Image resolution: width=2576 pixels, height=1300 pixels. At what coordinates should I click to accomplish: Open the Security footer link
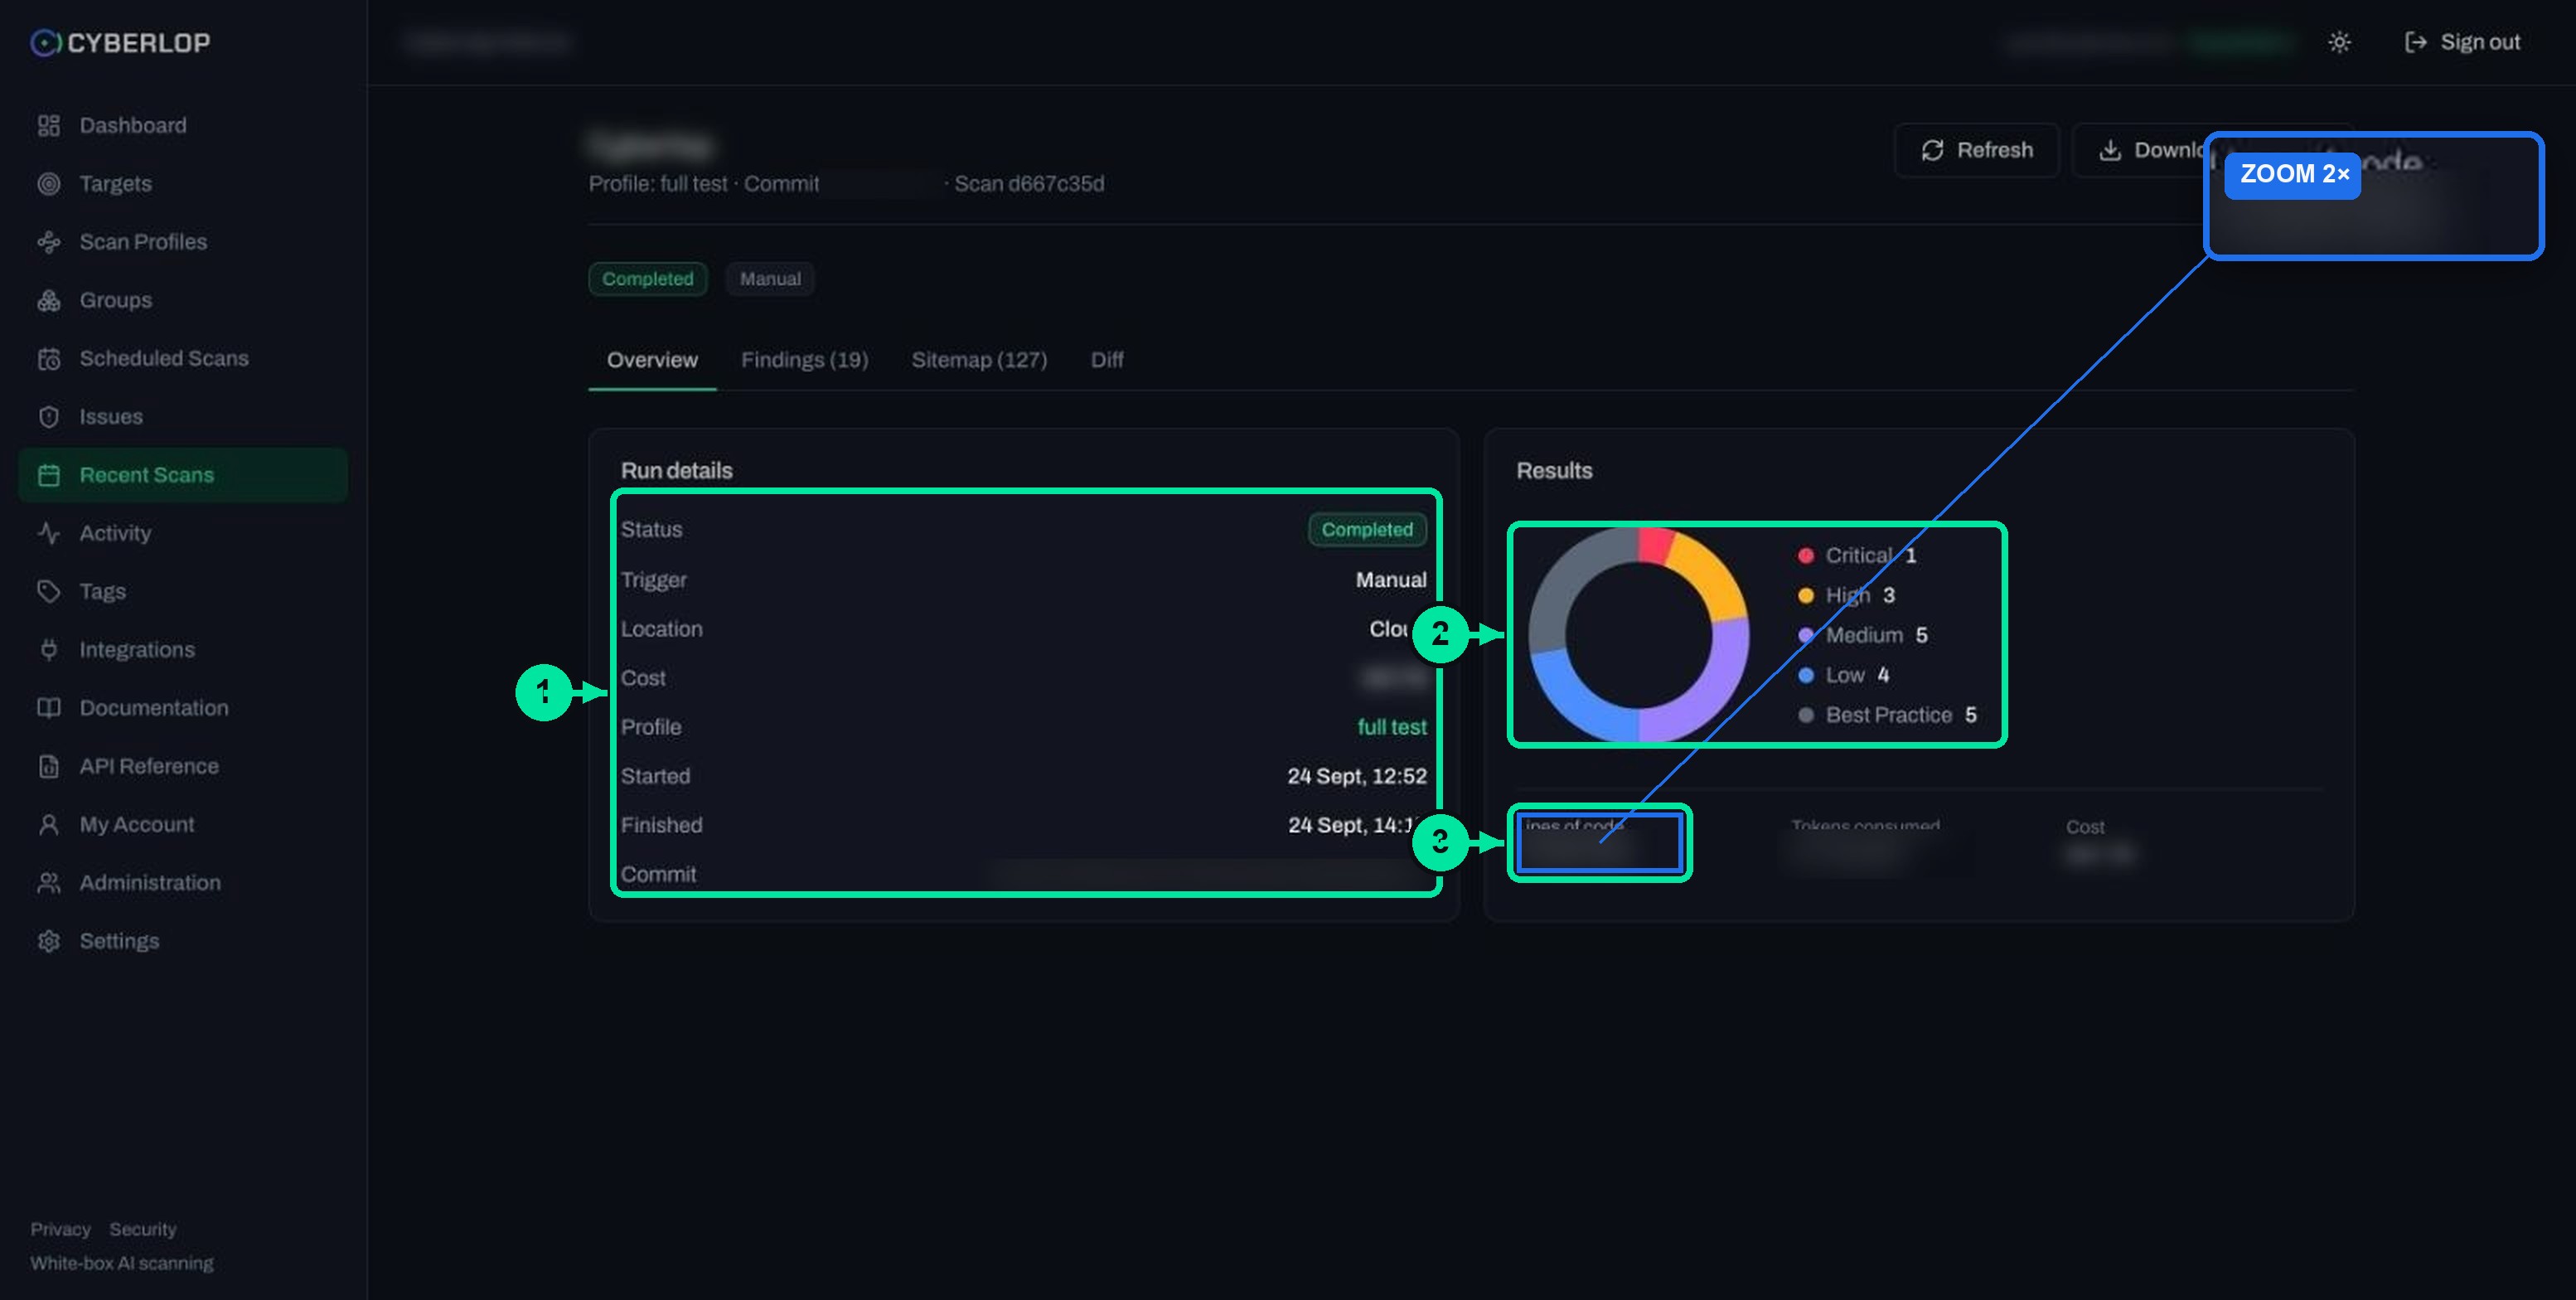[x=143, y=1229]
